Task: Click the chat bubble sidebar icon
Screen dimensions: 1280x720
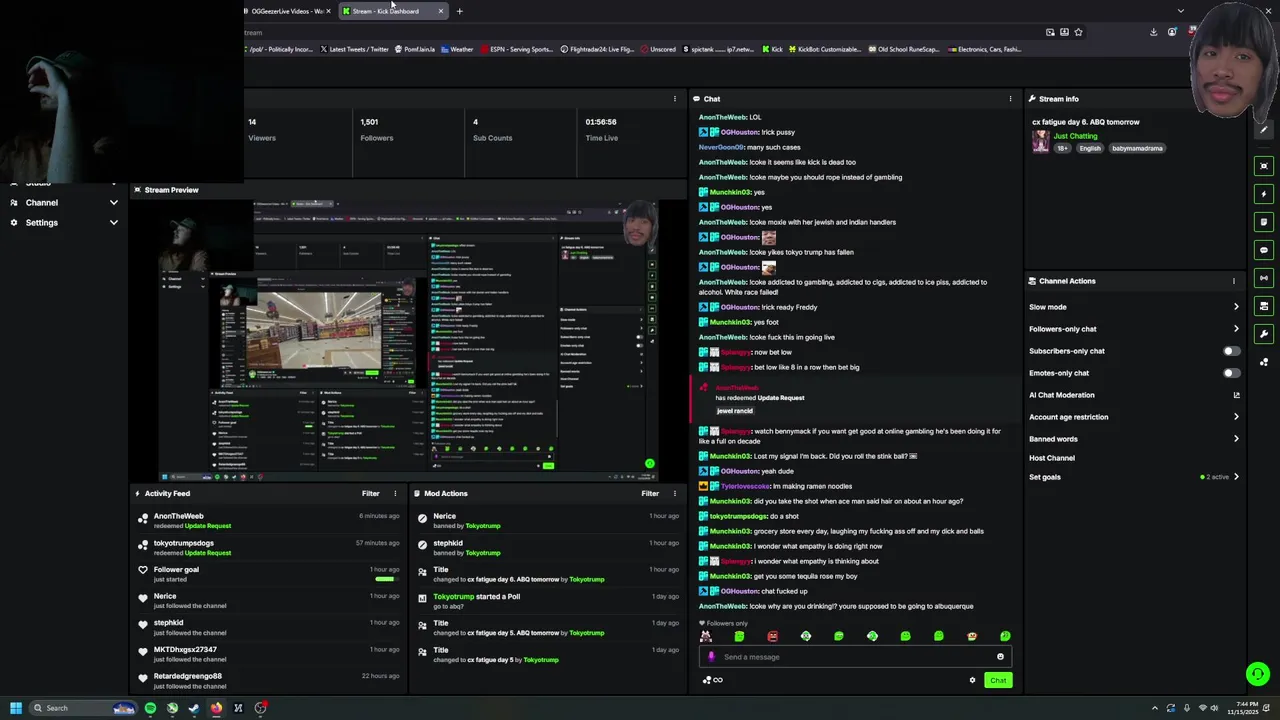Action: (x=1264, y=250)
